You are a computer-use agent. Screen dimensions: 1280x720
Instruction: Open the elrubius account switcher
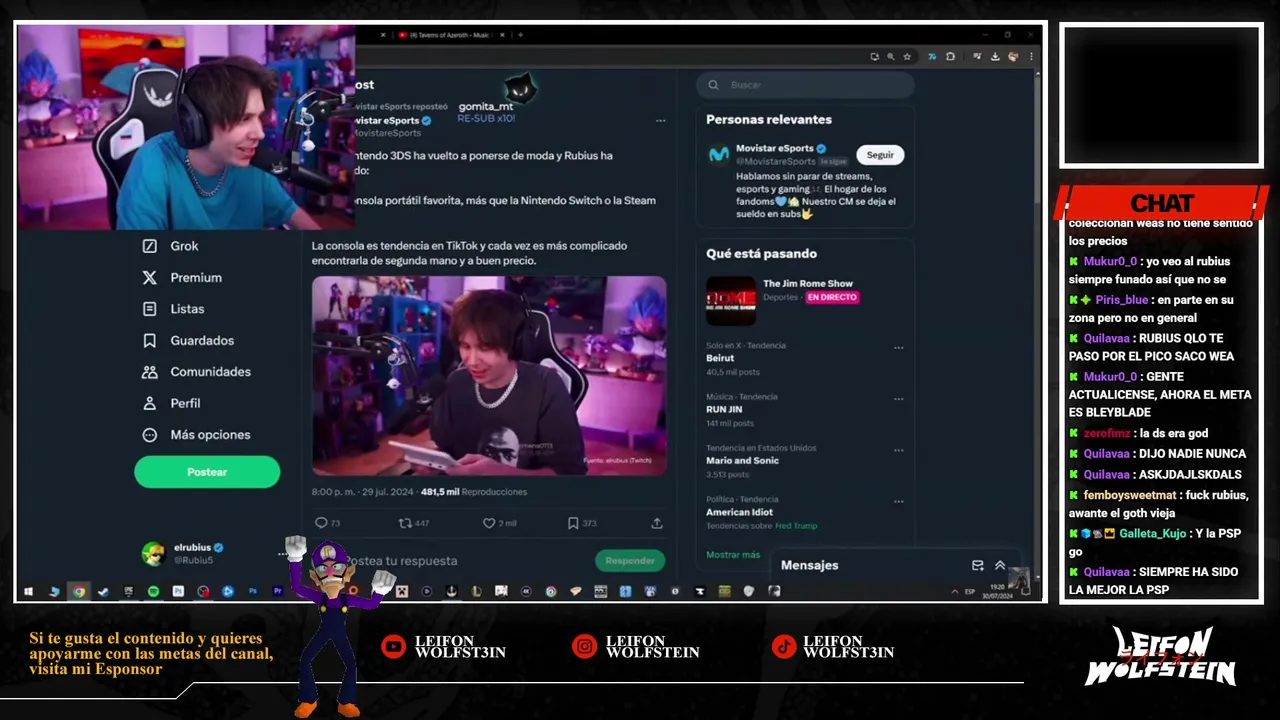point(214,553)
